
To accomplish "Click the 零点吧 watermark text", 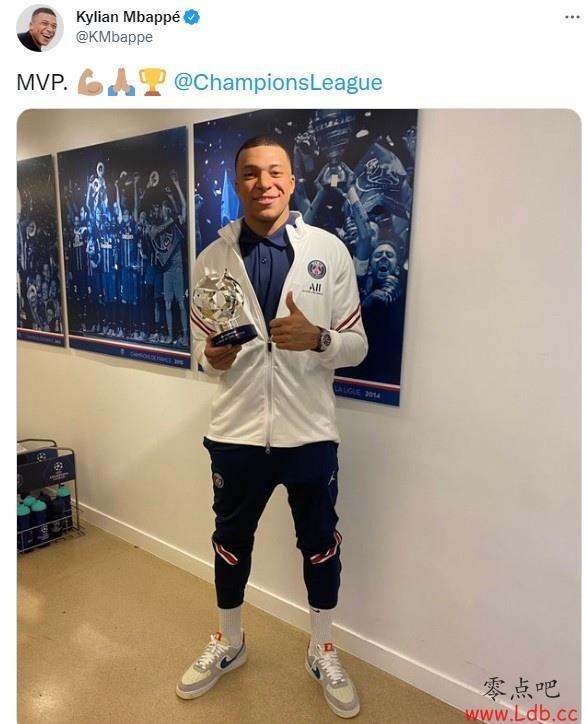I will 521,690.
